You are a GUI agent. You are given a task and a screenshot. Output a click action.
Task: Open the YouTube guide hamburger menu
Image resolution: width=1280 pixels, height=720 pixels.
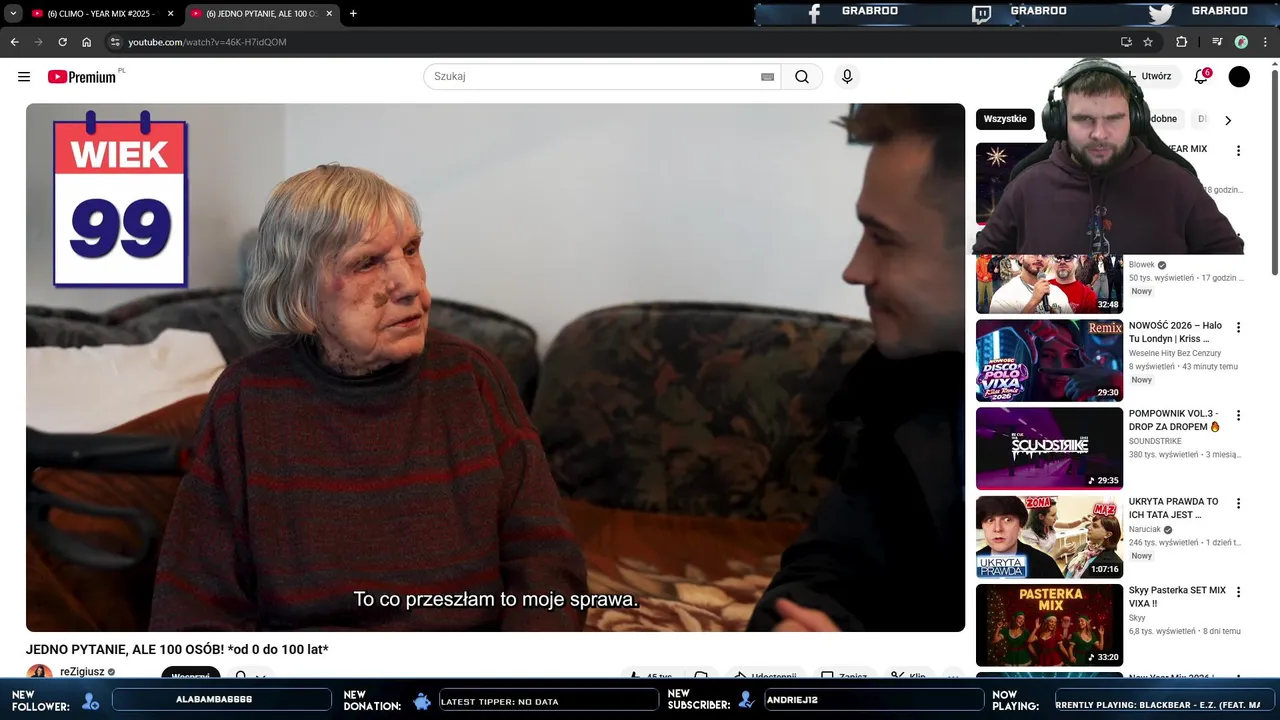(x=24, y=77)
